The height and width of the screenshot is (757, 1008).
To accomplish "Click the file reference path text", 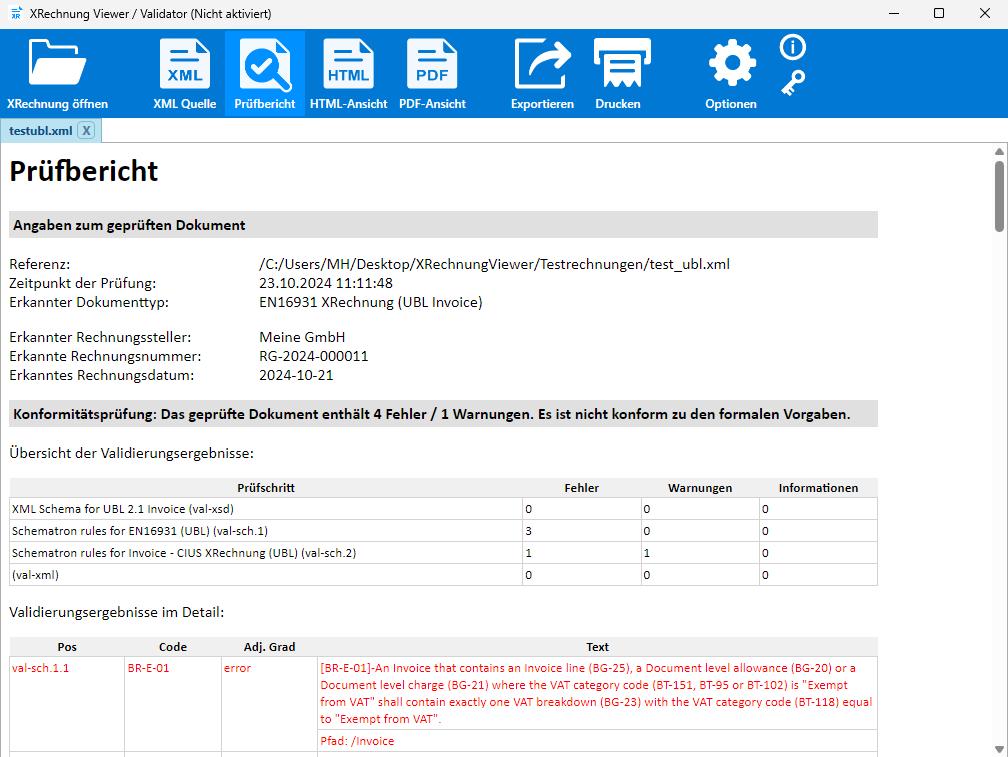I will coord(494,265).
